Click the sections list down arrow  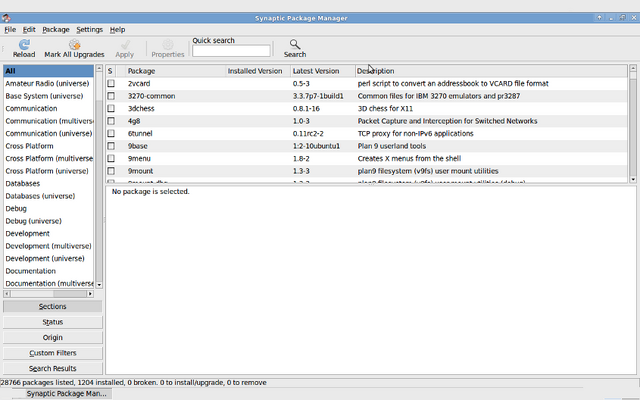point(99,285)
